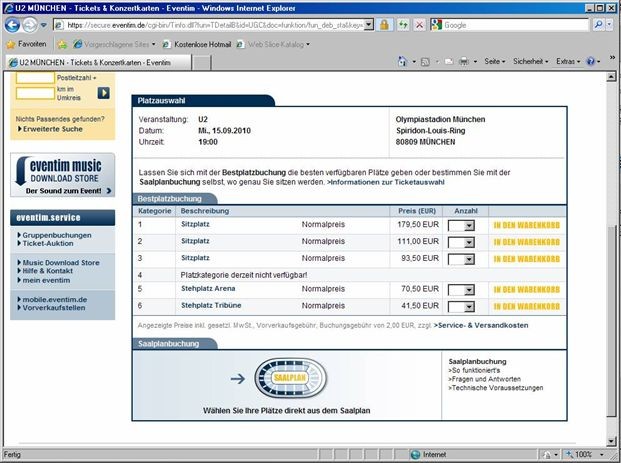
Task: Click the Stop loading X icon
Action: coord(419,24)
